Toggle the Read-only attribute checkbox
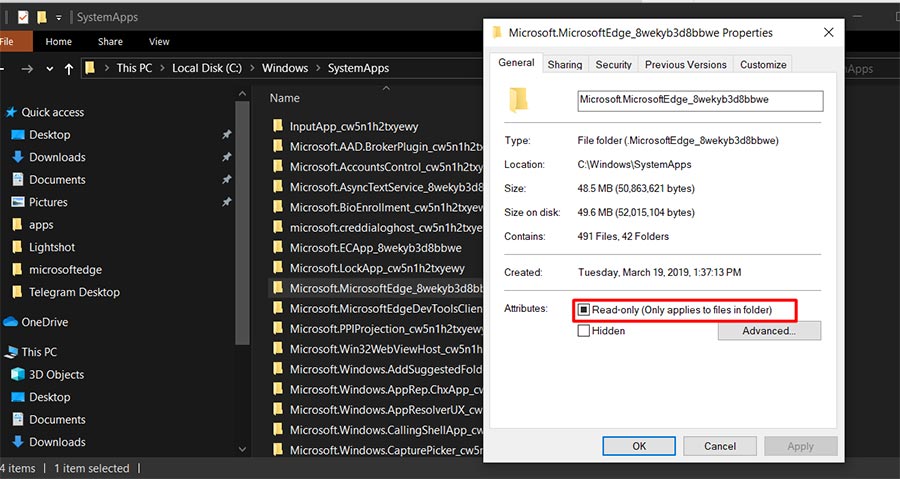The width and height of the screenshot is (900, 479). (x=584, y=310)
